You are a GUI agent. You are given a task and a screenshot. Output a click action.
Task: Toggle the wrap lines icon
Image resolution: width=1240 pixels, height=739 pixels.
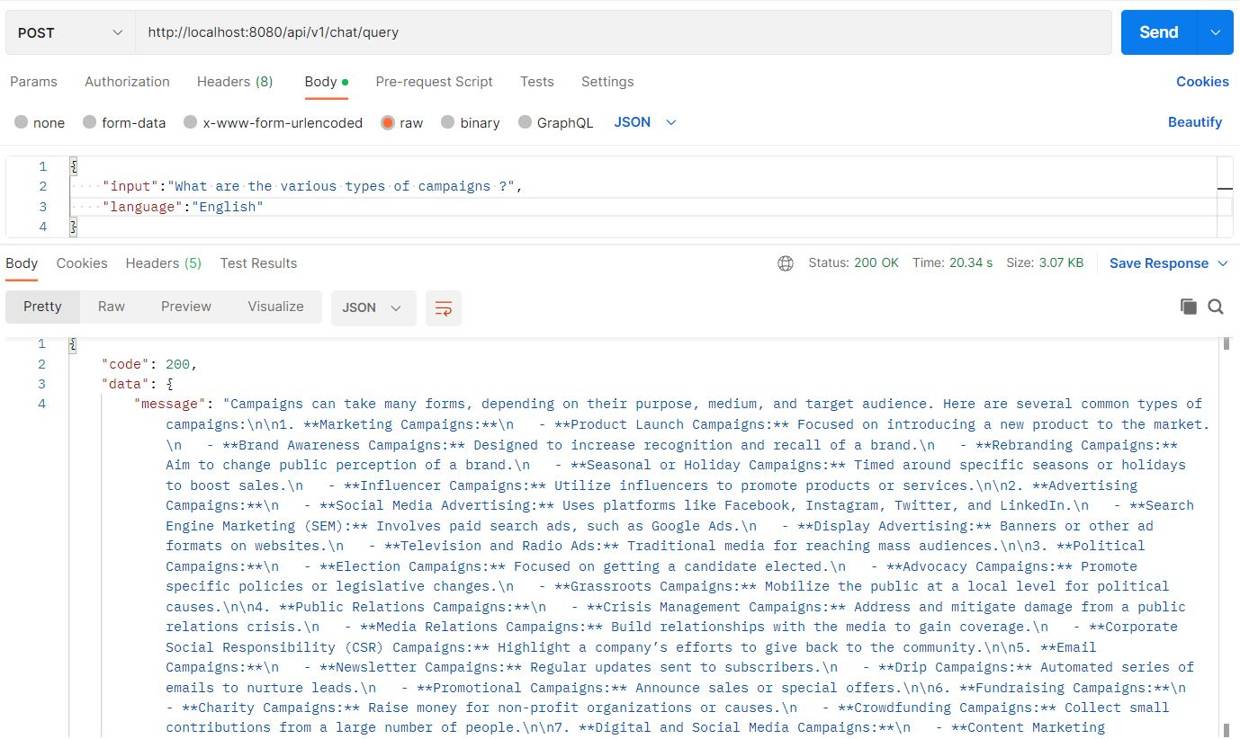(x=444, y=308)
